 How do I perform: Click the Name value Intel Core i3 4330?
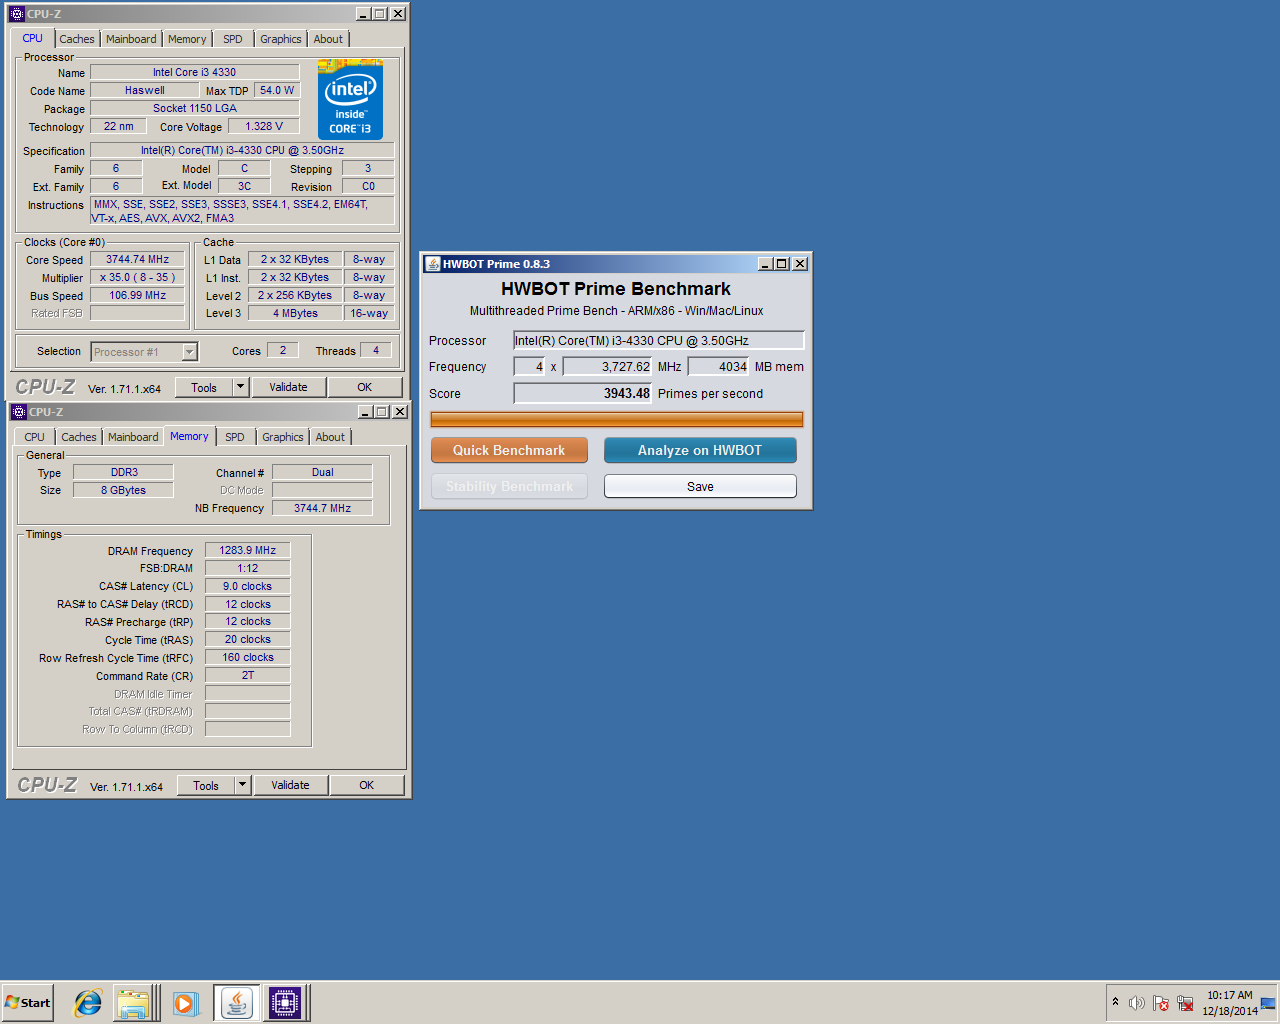(194, 72)
